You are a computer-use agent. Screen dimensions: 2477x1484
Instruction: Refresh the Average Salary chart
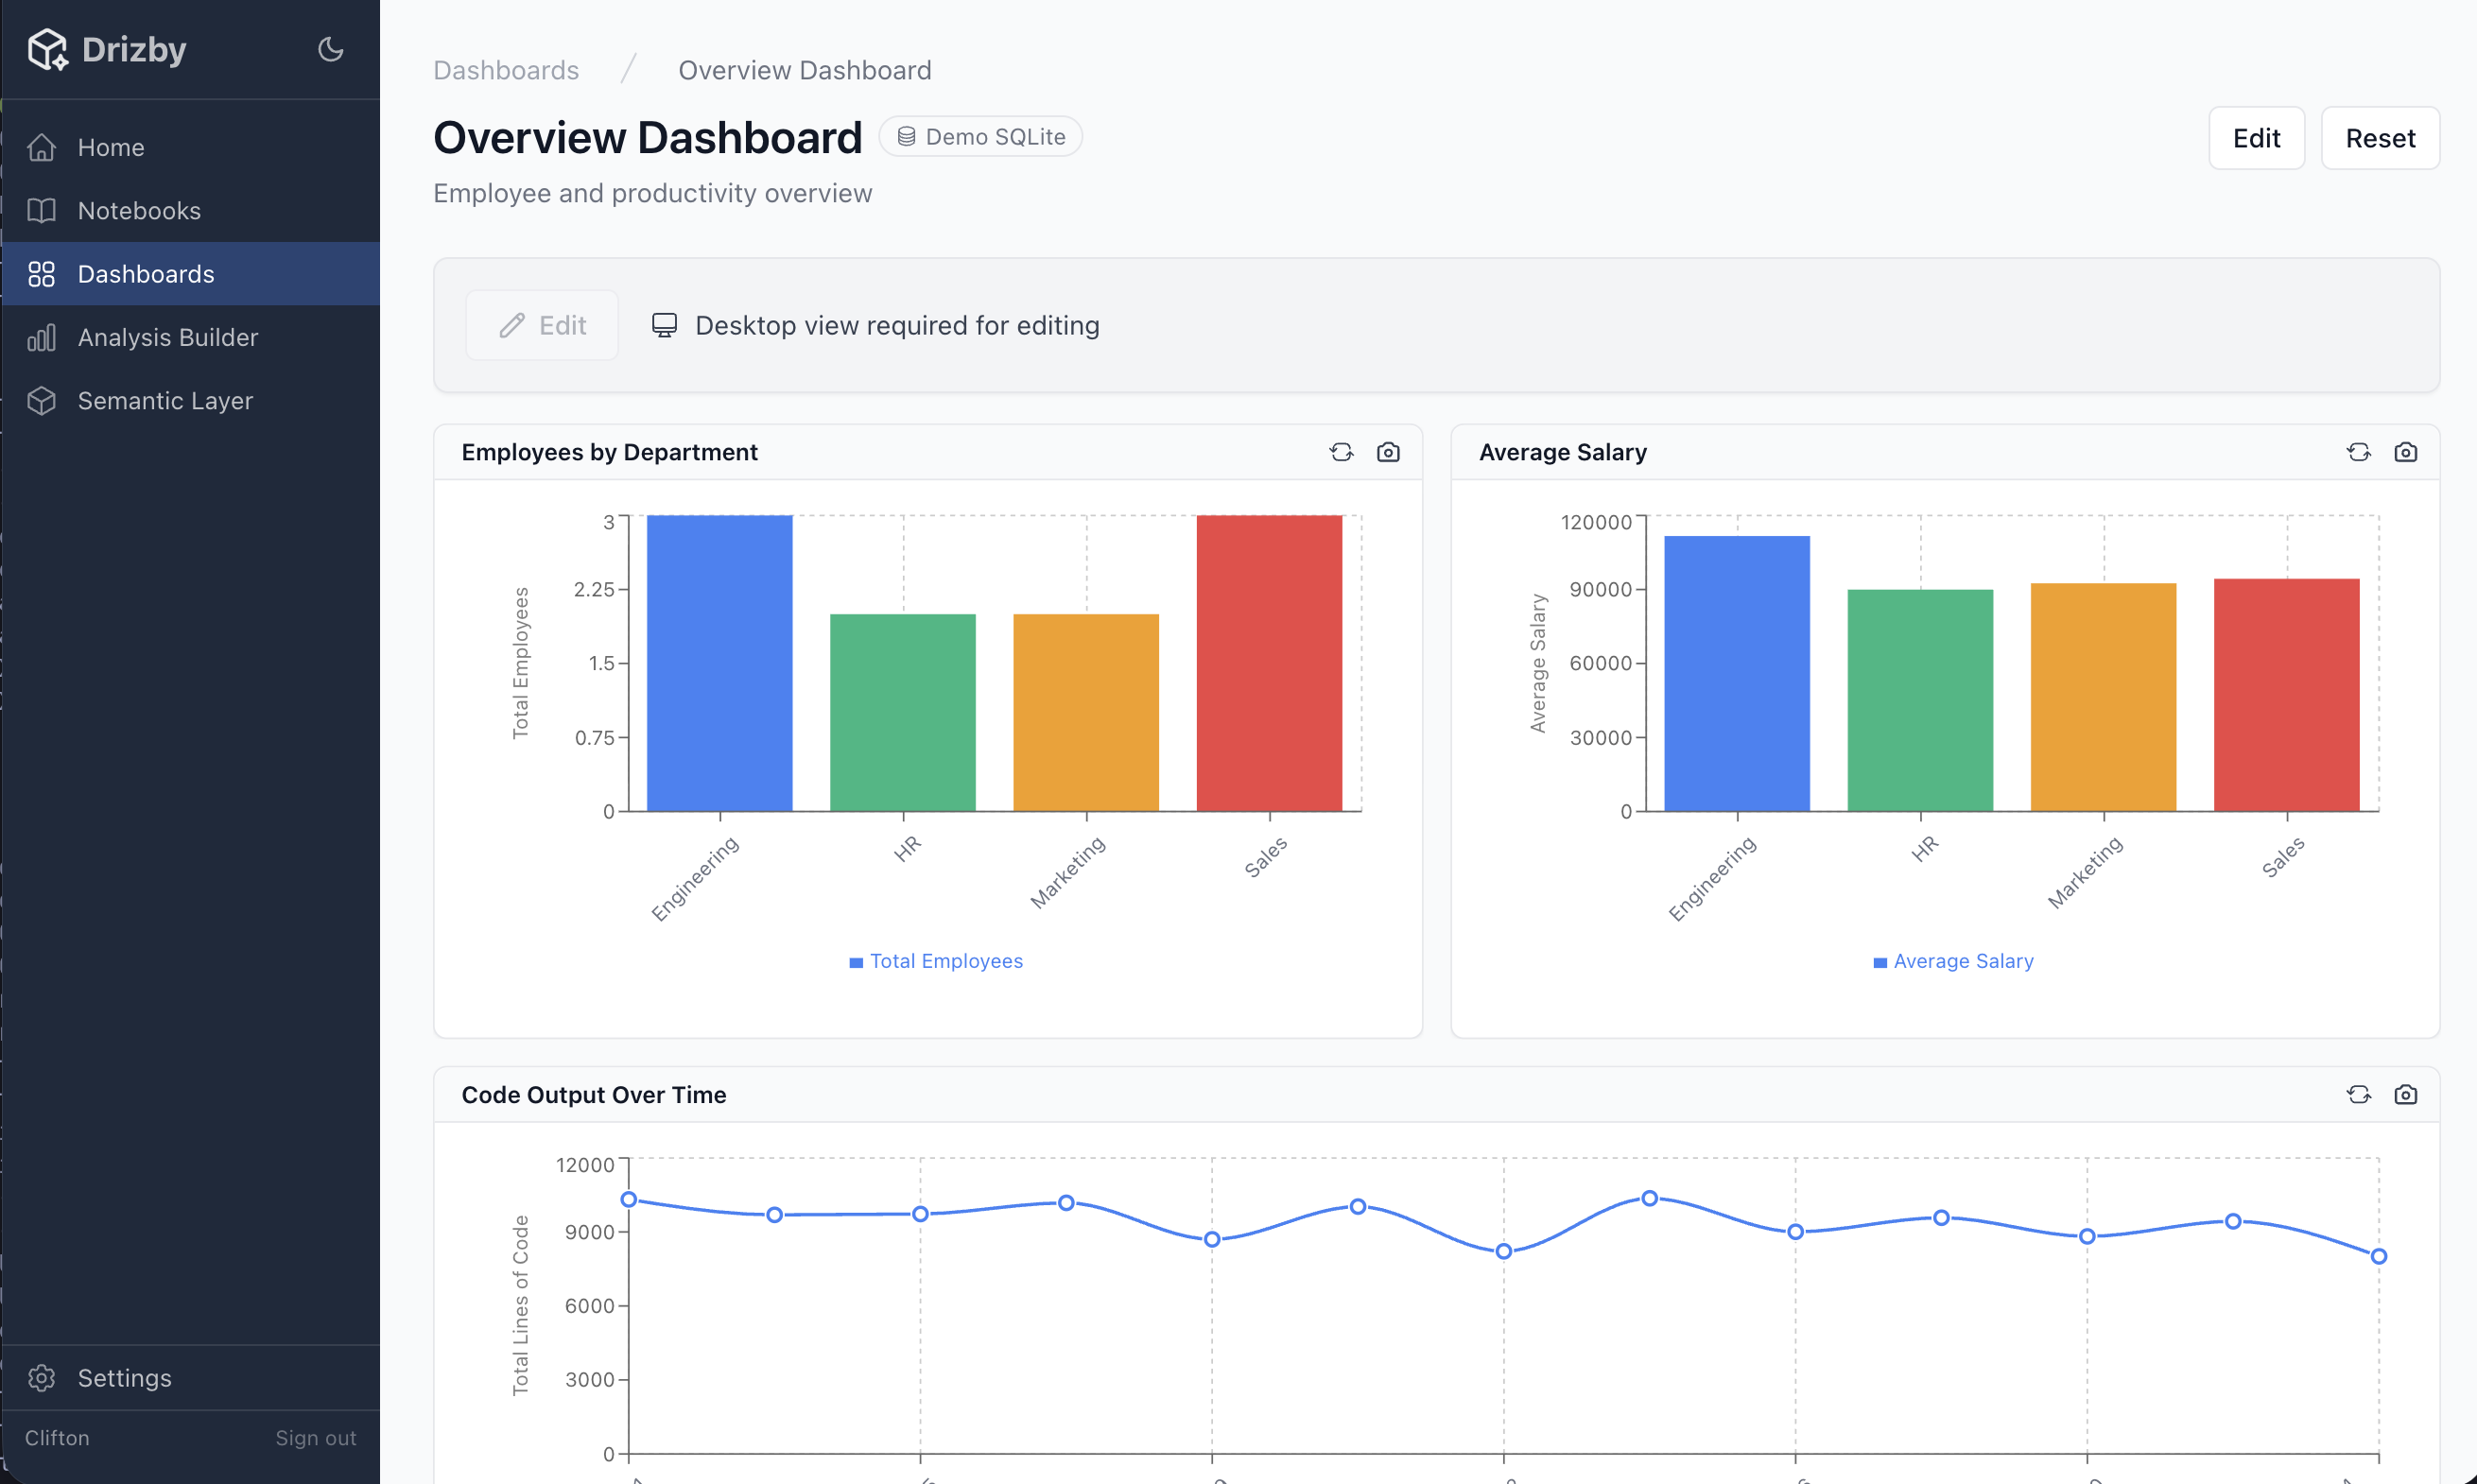(2358, 452)
